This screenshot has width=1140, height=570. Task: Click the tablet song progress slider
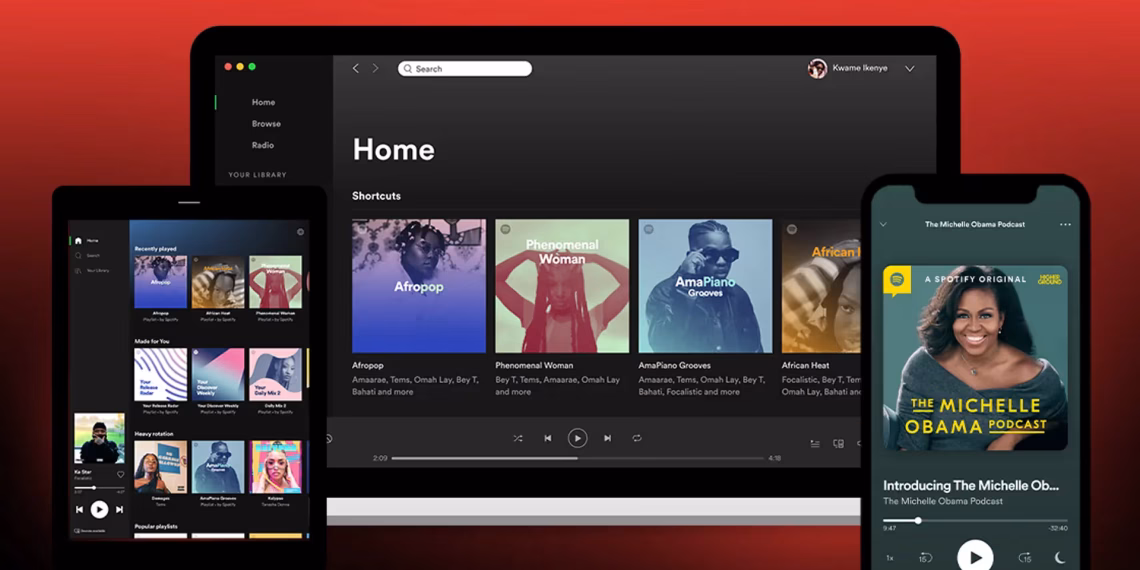pyautogui.click(x=99, y=488)
